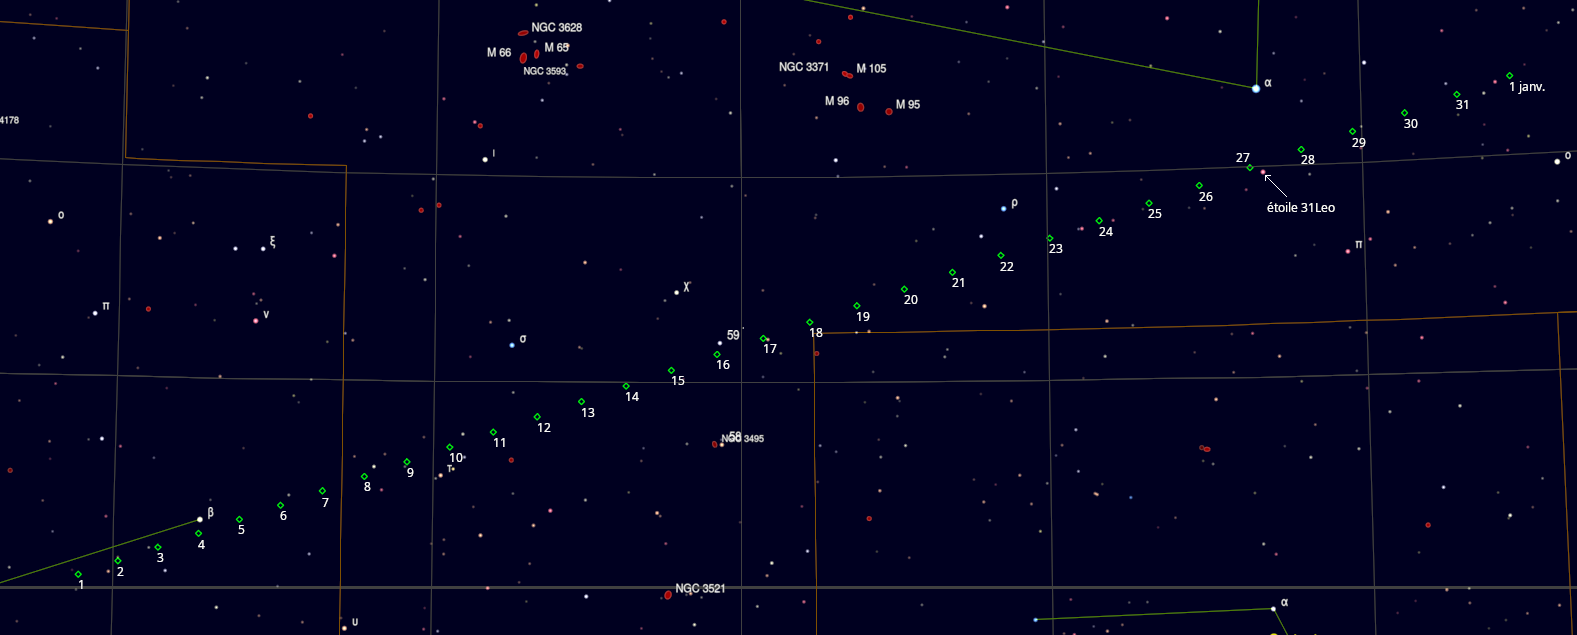The image size is (1577, 635).
Task: Select the NGC 3521 galaxy symbol
Action: coord(668,595)
